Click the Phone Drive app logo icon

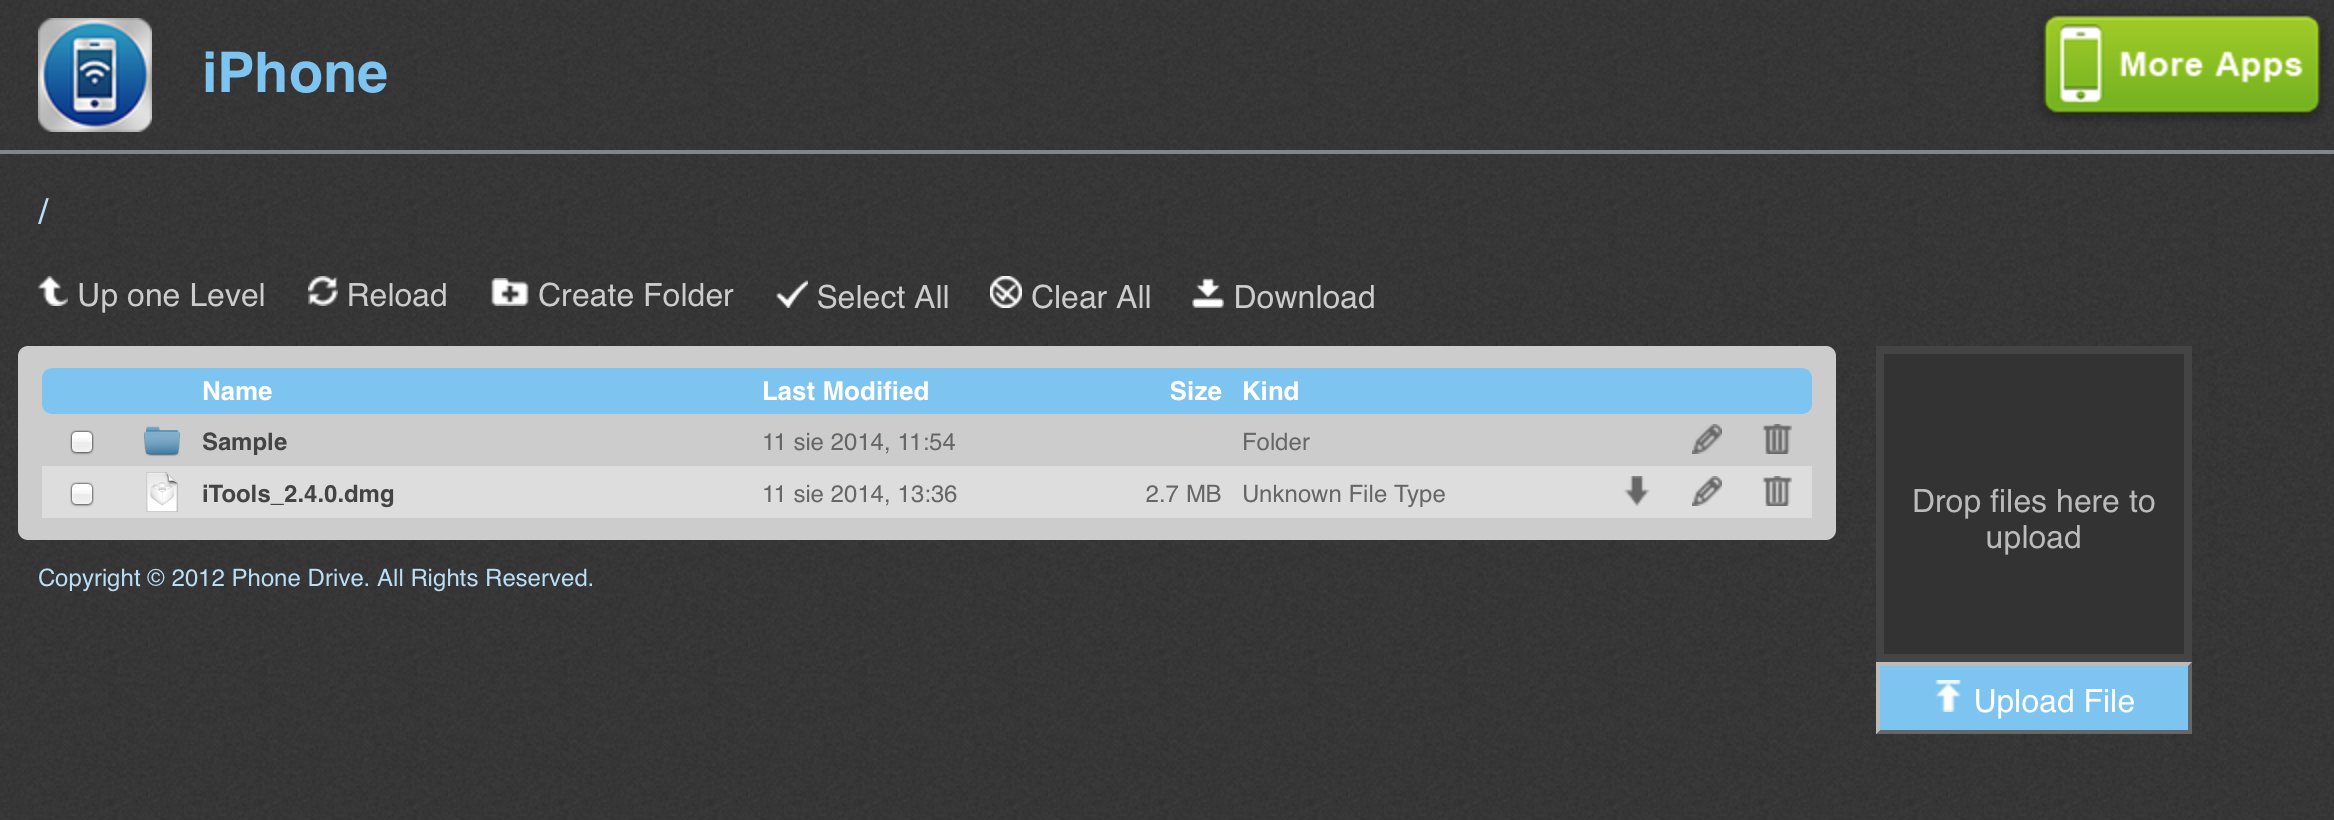95,75
